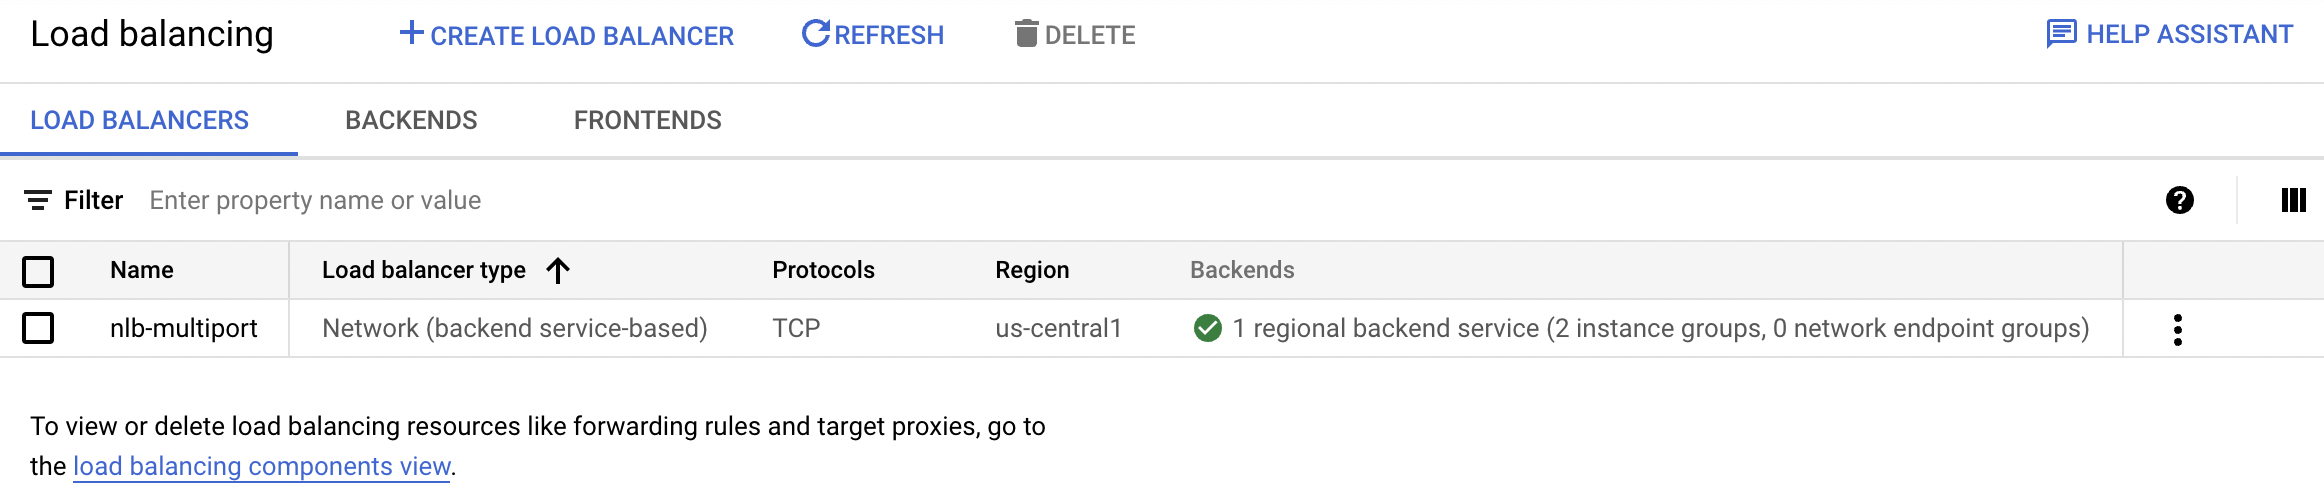
Task: Select the Load Balancers tab
Action: (x=139, y=120)
